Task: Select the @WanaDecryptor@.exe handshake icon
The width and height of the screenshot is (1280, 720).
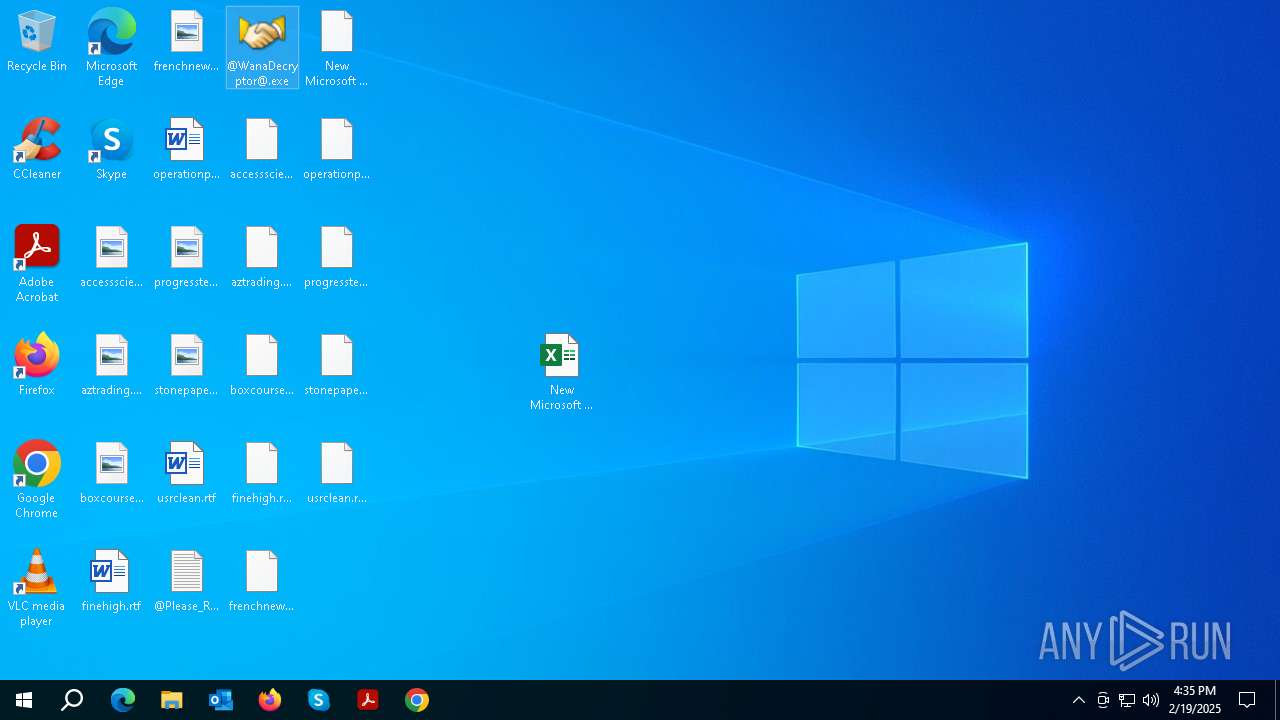Action: [x=262, y=48]
